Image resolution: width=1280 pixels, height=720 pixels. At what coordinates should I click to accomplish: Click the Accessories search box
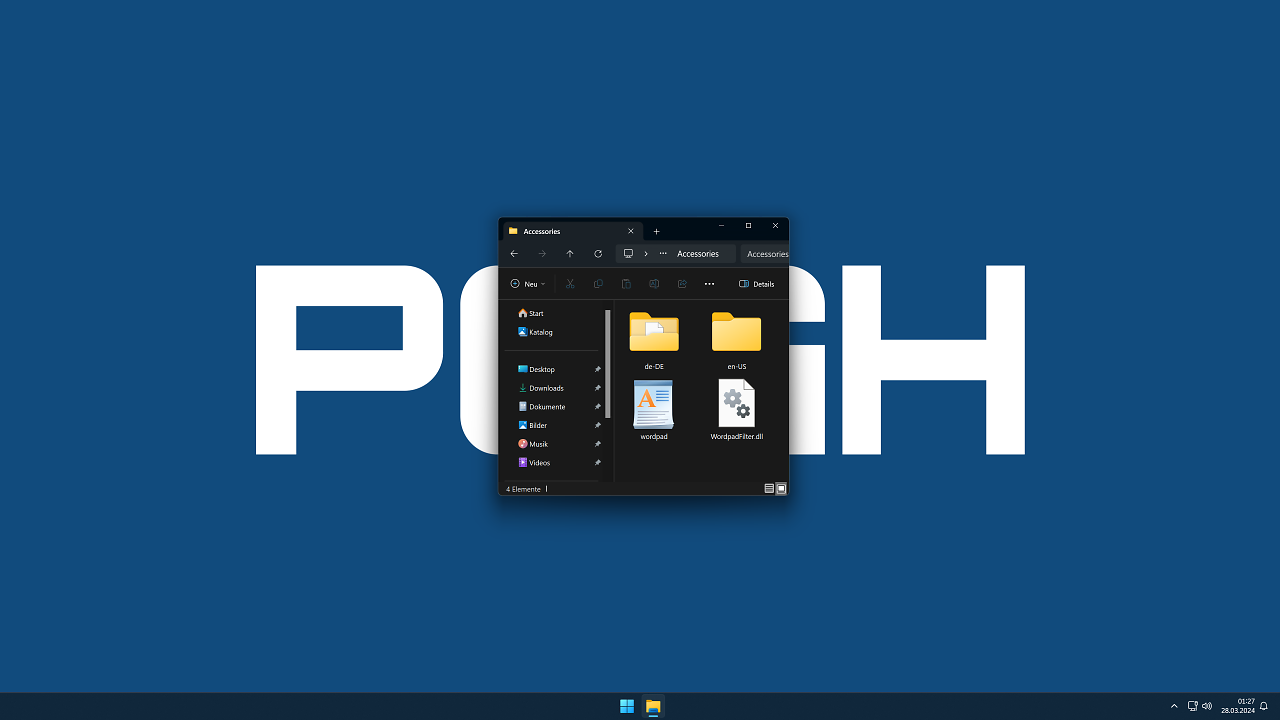point(765,254)
